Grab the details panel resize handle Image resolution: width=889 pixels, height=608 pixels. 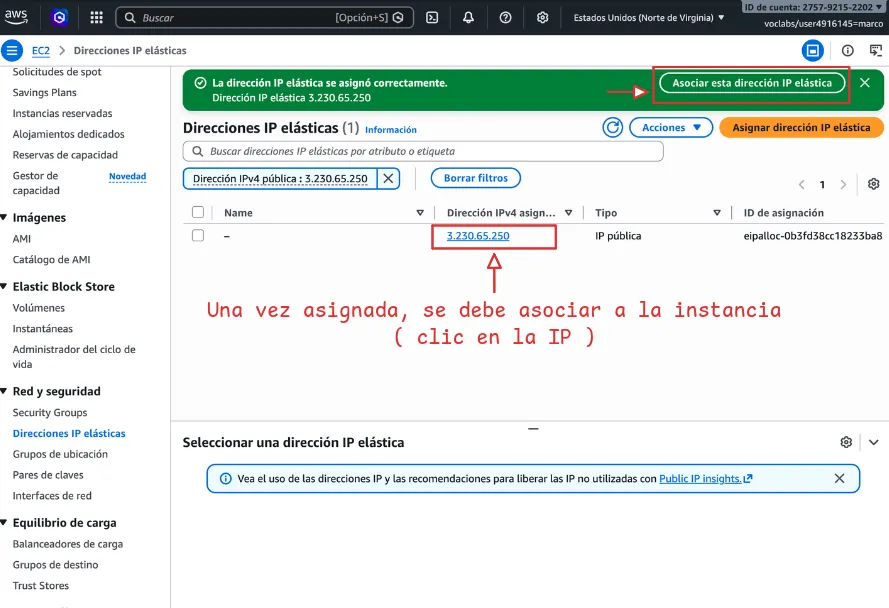click(533, 429)
